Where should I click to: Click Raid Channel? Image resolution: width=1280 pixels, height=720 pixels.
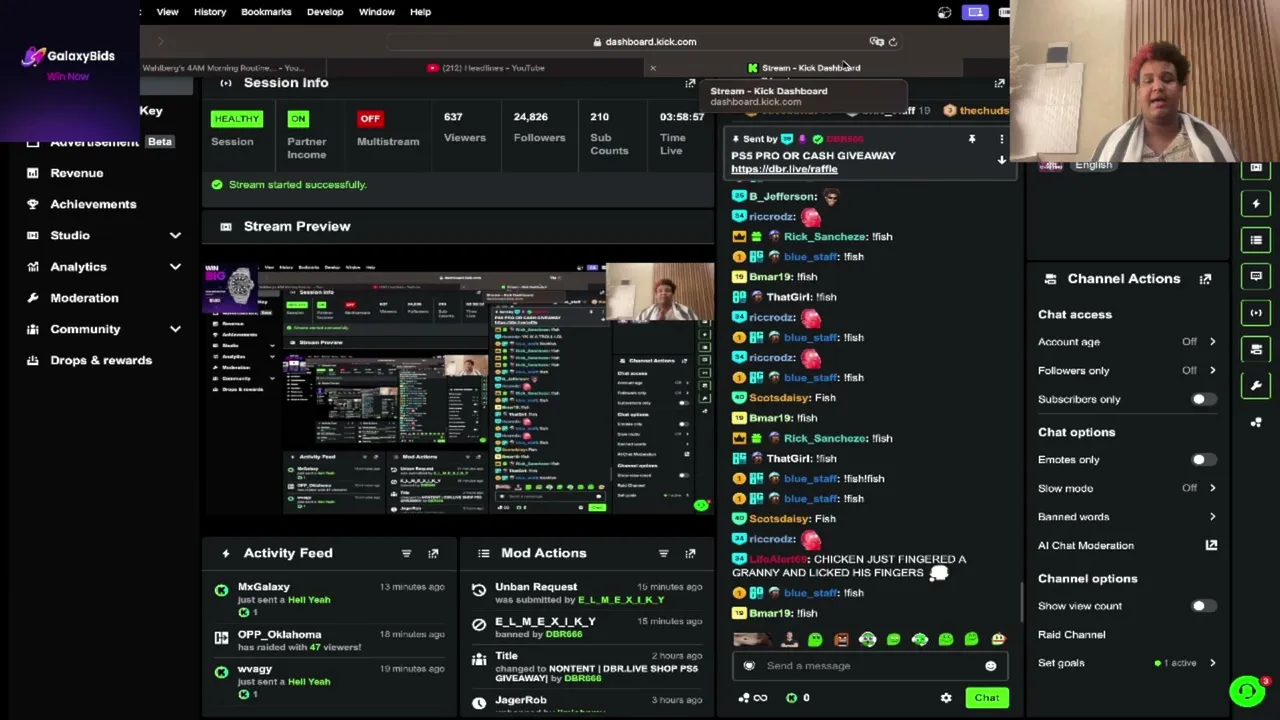click(x=1071, y=635)
